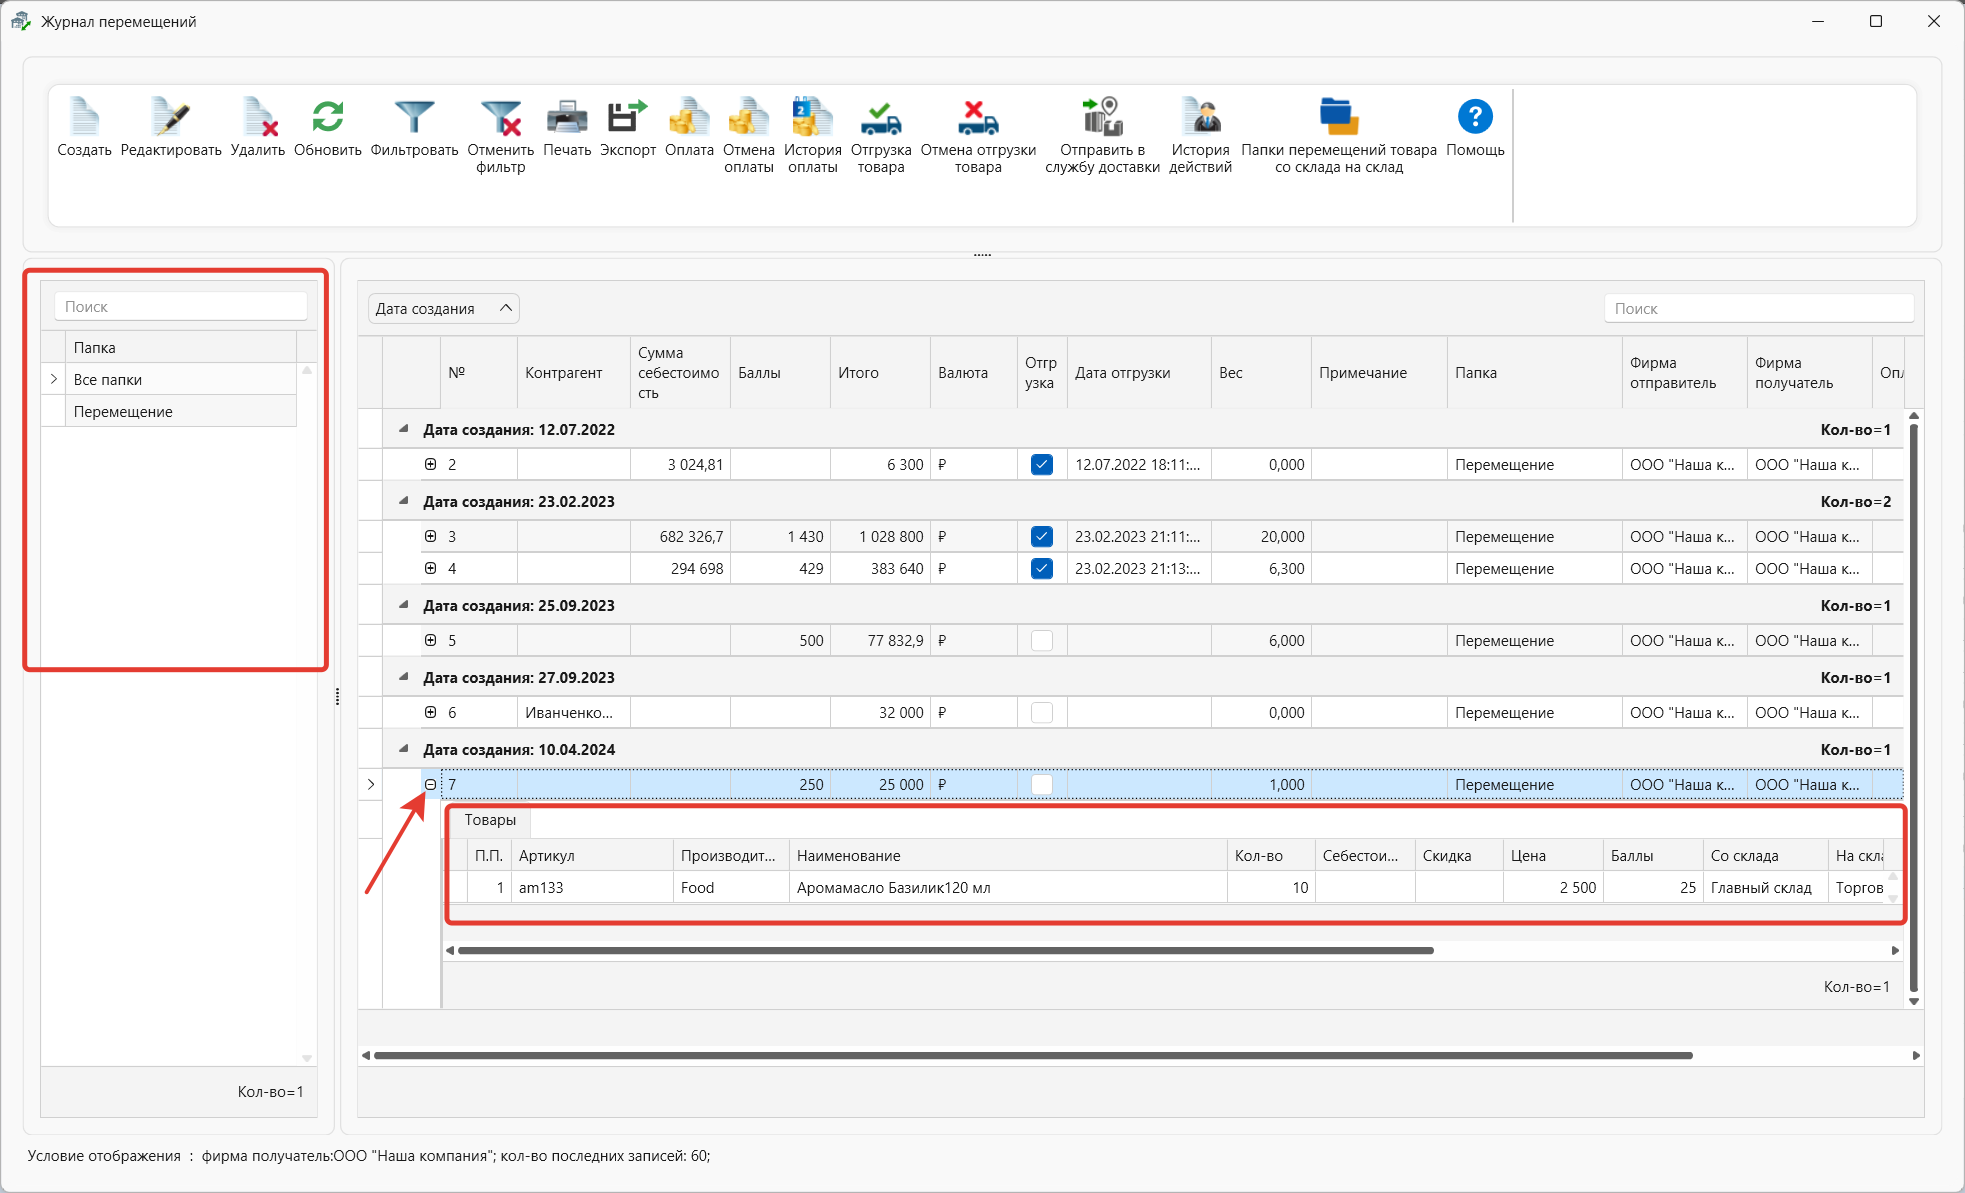Sort by Контрагент column header

pyautogui.click(x=574, y=372)
